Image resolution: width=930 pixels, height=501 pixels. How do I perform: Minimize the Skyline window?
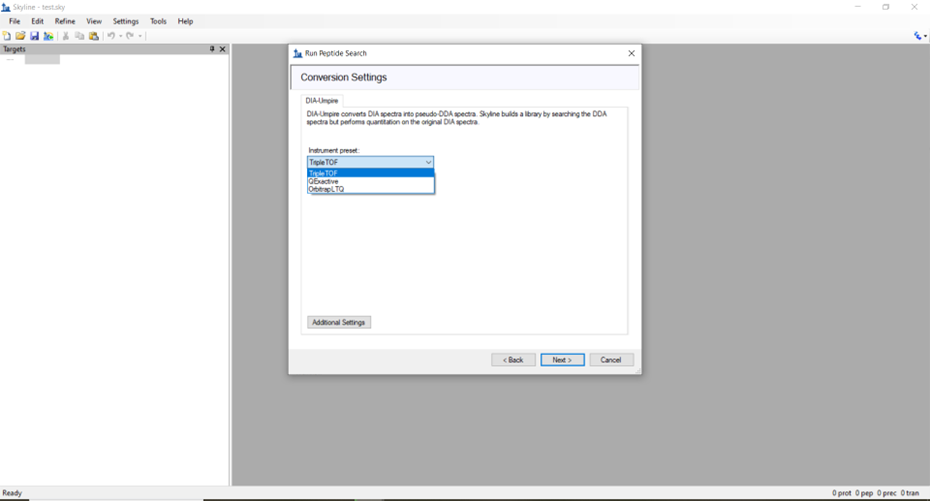point(858,7)
